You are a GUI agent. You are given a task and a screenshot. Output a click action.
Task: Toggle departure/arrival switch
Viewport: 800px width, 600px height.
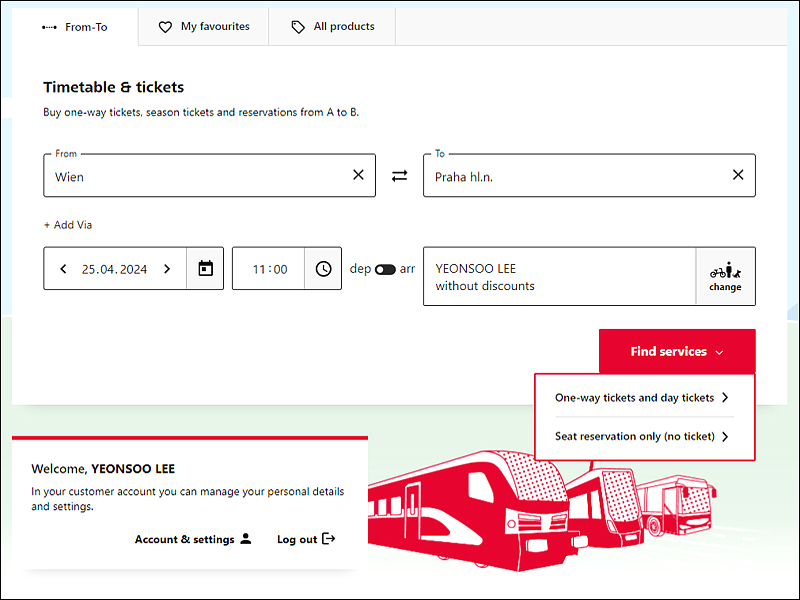pos(385,269)
